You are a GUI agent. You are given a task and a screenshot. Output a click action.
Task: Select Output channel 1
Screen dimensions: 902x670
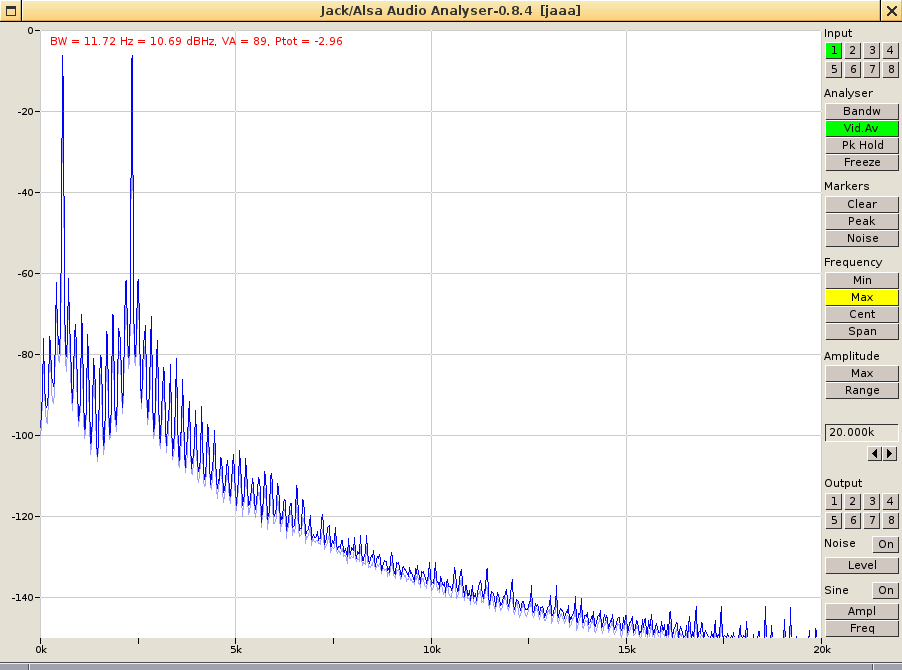click(x=834, y=501)
